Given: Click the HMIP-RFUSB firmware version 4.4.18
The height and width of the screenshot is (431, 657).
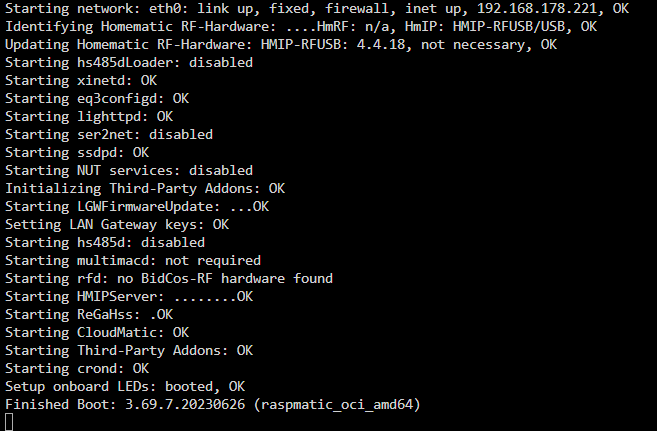Looking at the screenshot, I should pos(381,44).
